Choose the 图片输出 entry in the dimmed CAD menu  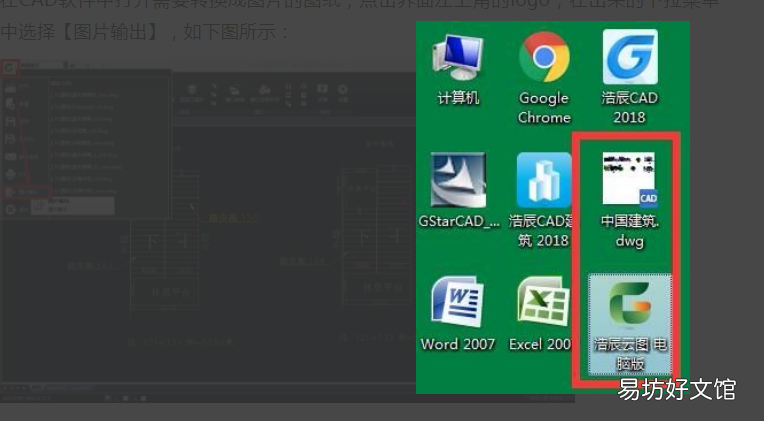[x=26, y=192]
